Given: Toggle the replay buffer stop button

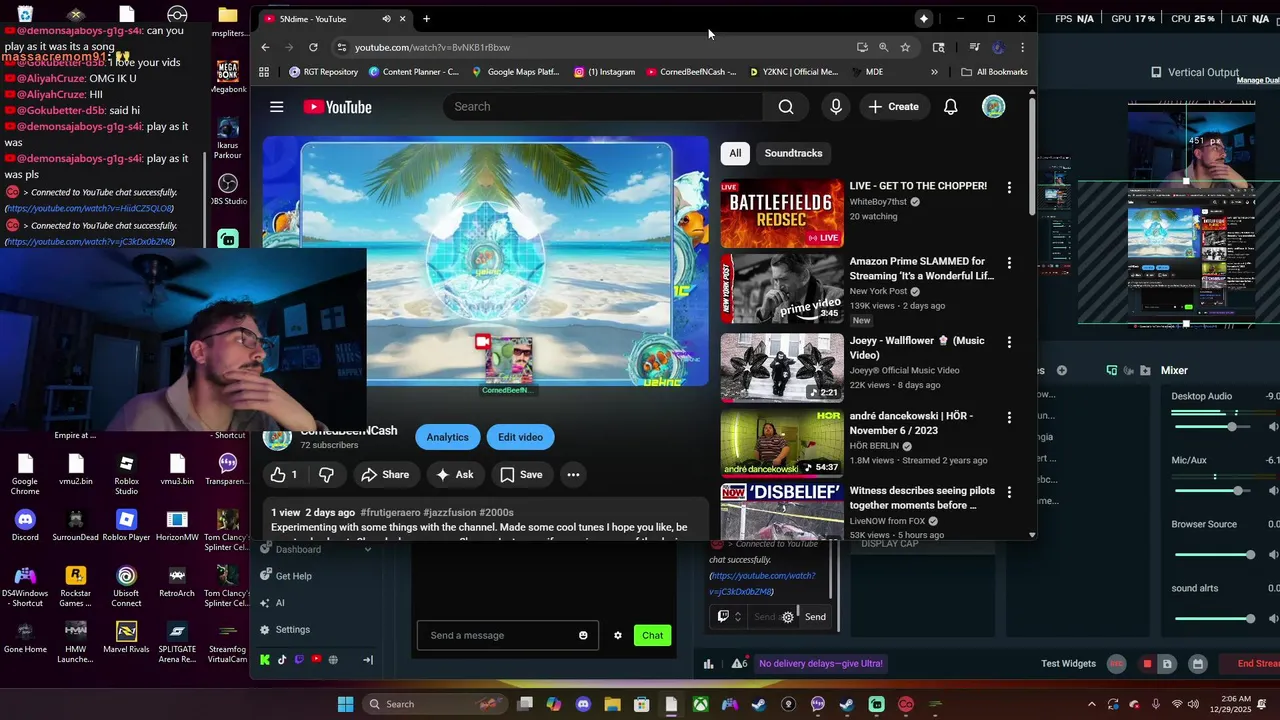Looking at the screenshot, I should click(1148, 664).
